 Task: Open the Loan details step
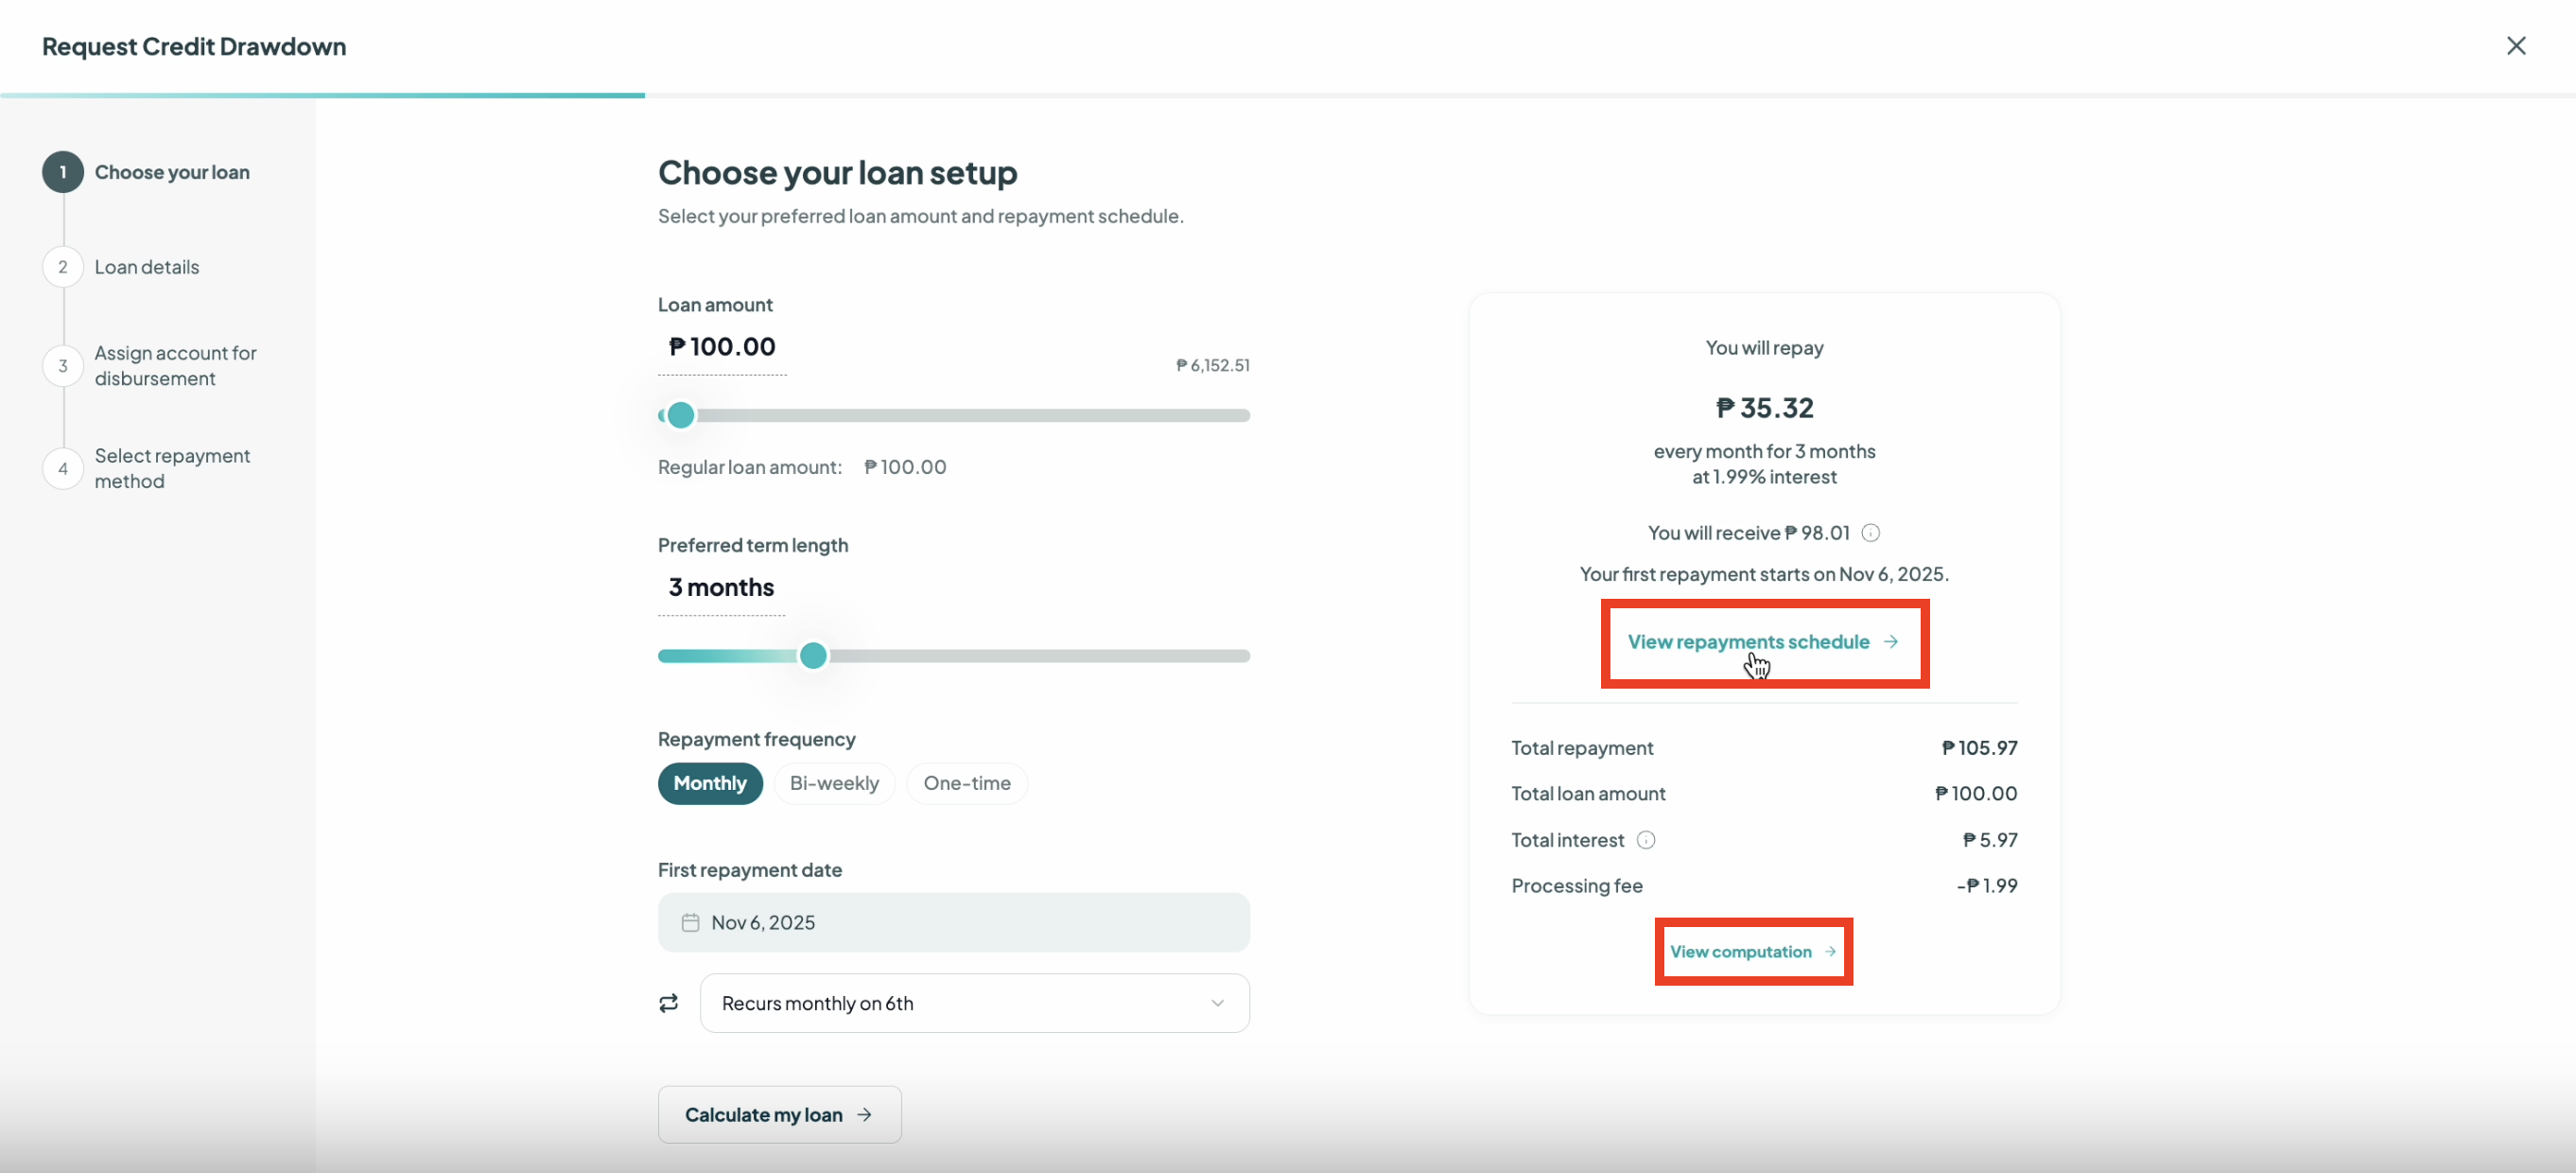147,267
